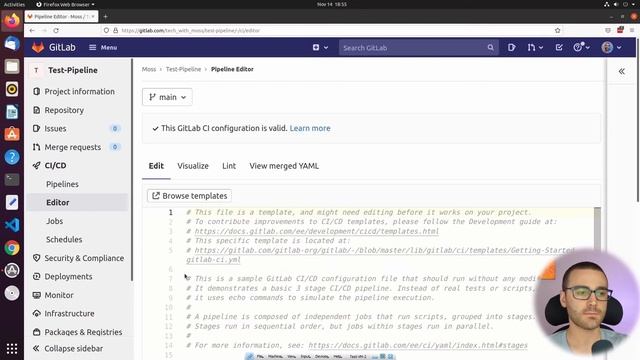The height and width of the screenshot is (360, 640).
Task: Expand the right drawer chevron
Action: click(621, 71)
